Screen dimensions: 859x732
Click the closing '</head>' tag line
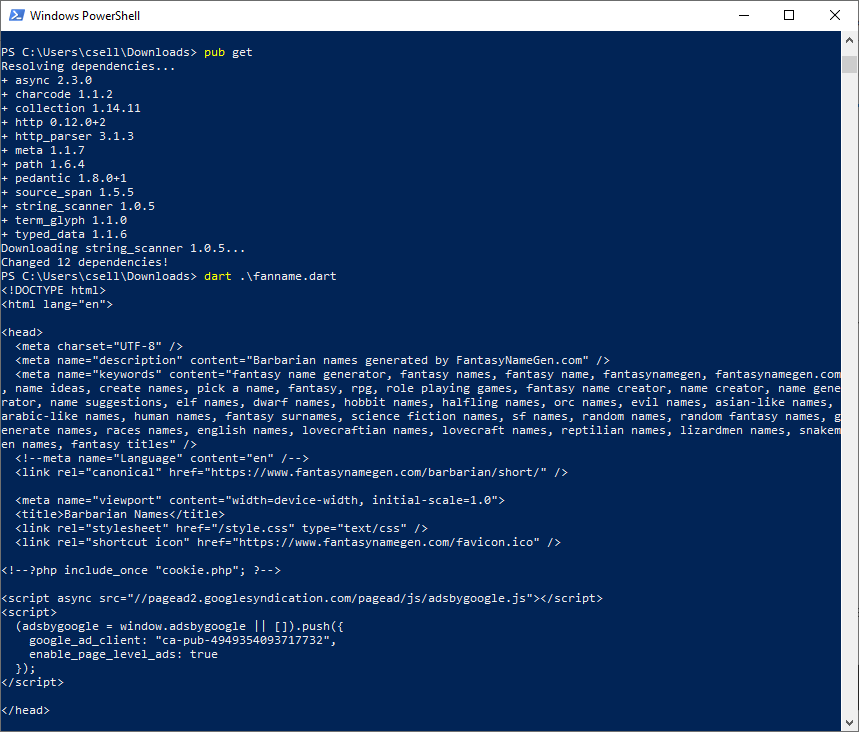coord(25,711)
